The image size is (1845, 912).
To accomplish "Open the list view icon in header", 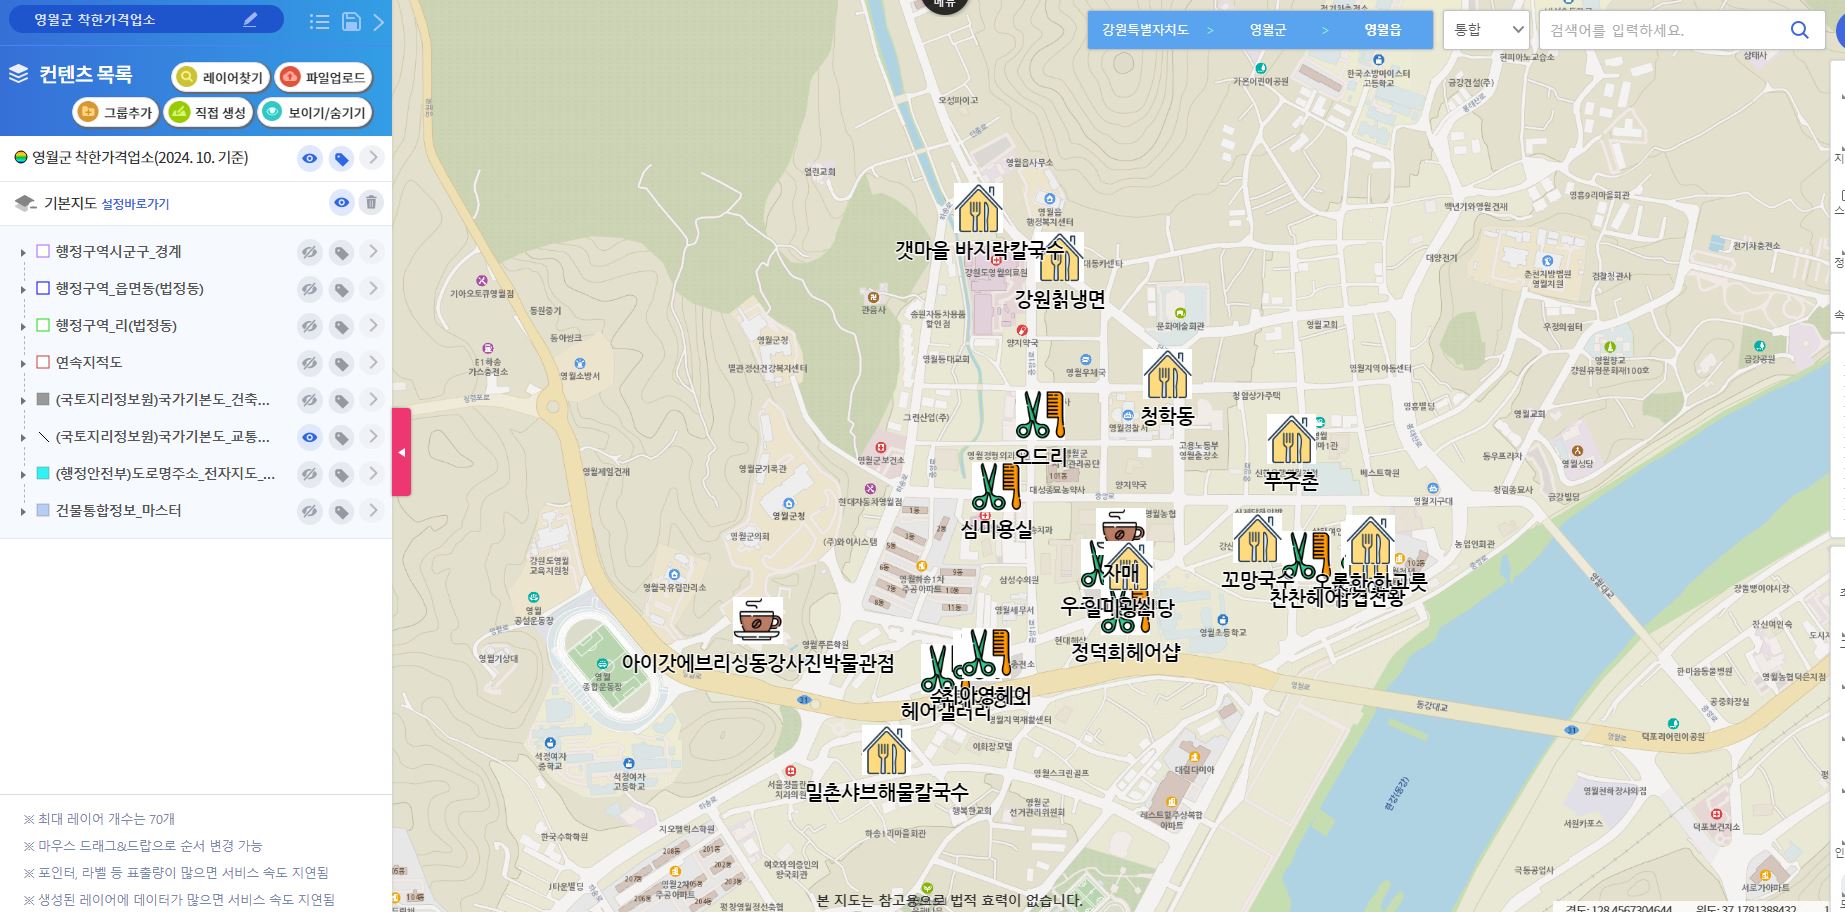I will point(320,22).
